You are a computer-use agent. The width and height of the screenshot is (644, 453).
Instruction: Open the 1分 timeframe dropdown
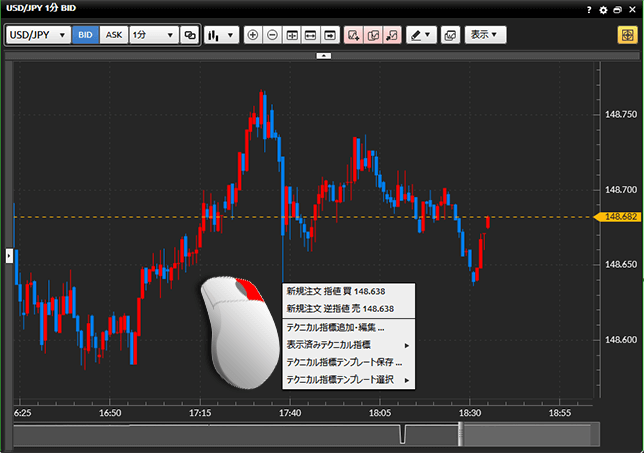154,35
